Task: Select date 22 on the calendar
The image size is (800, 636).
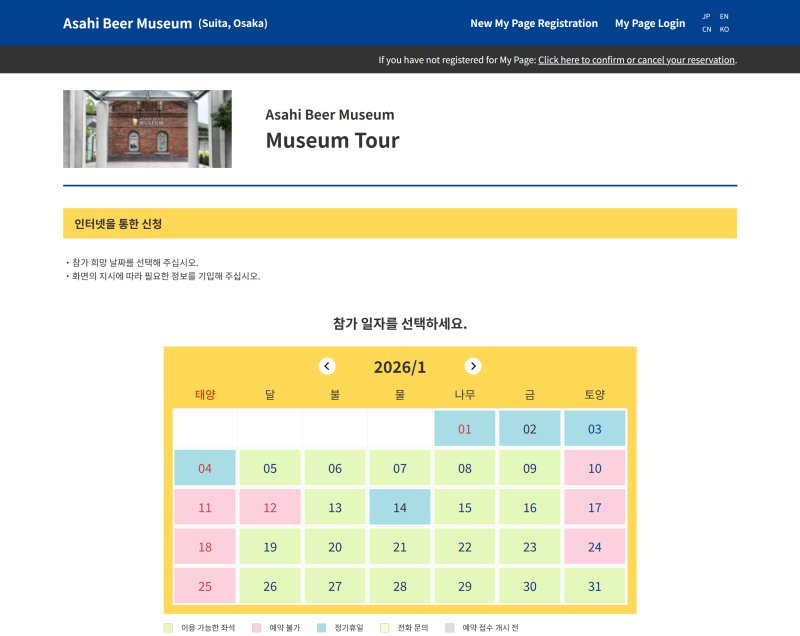Action: point(465,546)
